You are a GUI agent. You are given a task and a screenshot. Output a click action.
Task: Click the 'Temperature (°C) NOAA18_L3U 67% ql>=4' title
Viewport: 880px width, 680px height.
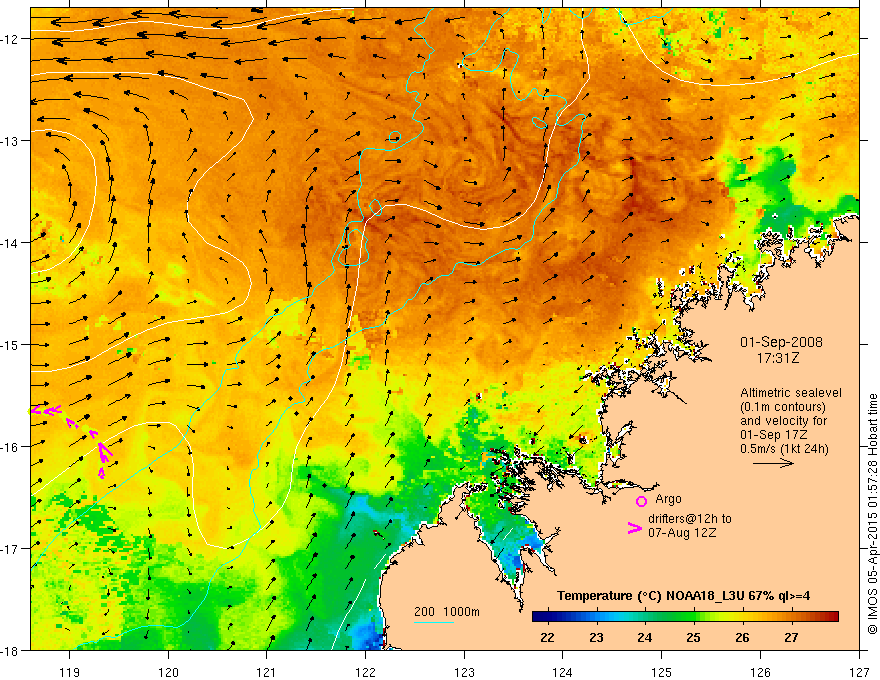[x=683, y=596]
